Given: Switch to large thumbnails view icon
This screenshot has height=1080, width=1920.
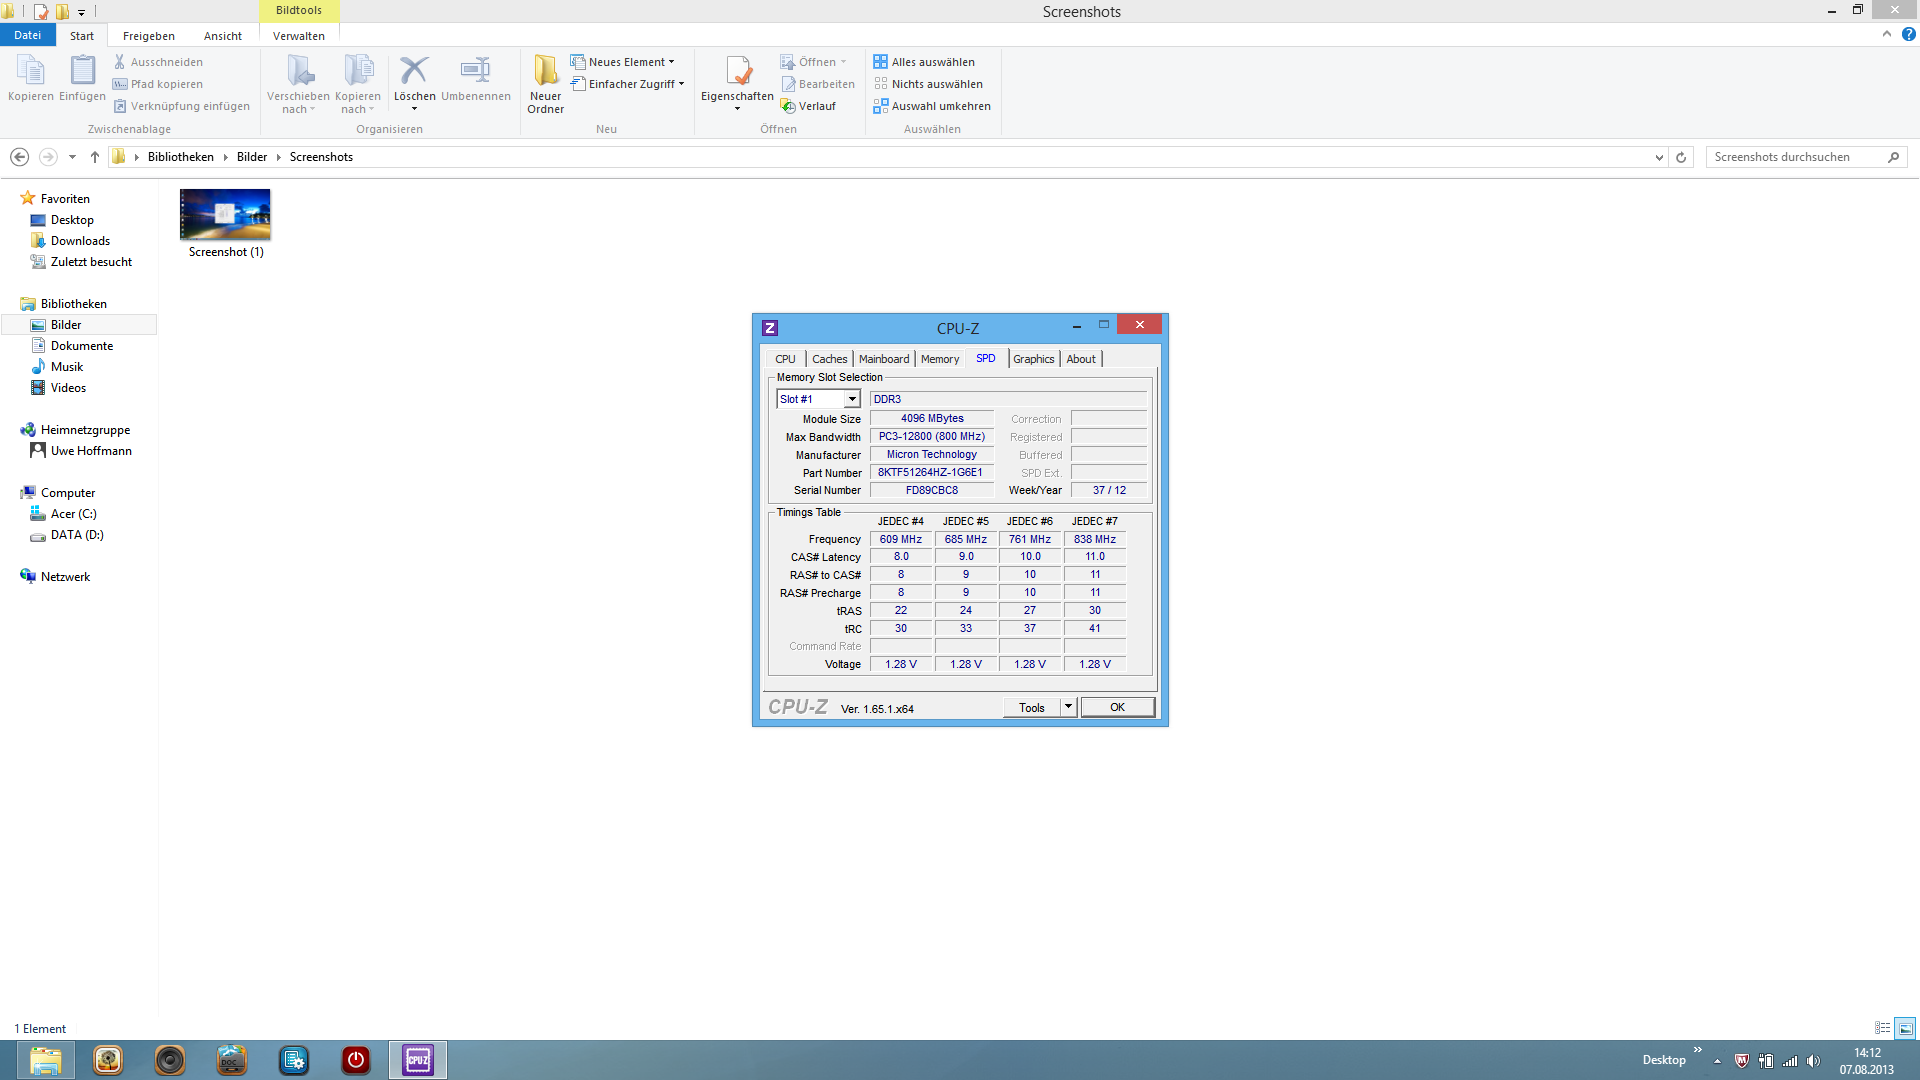Looking at the screenshot, I should click(x=1905, y=1028).
